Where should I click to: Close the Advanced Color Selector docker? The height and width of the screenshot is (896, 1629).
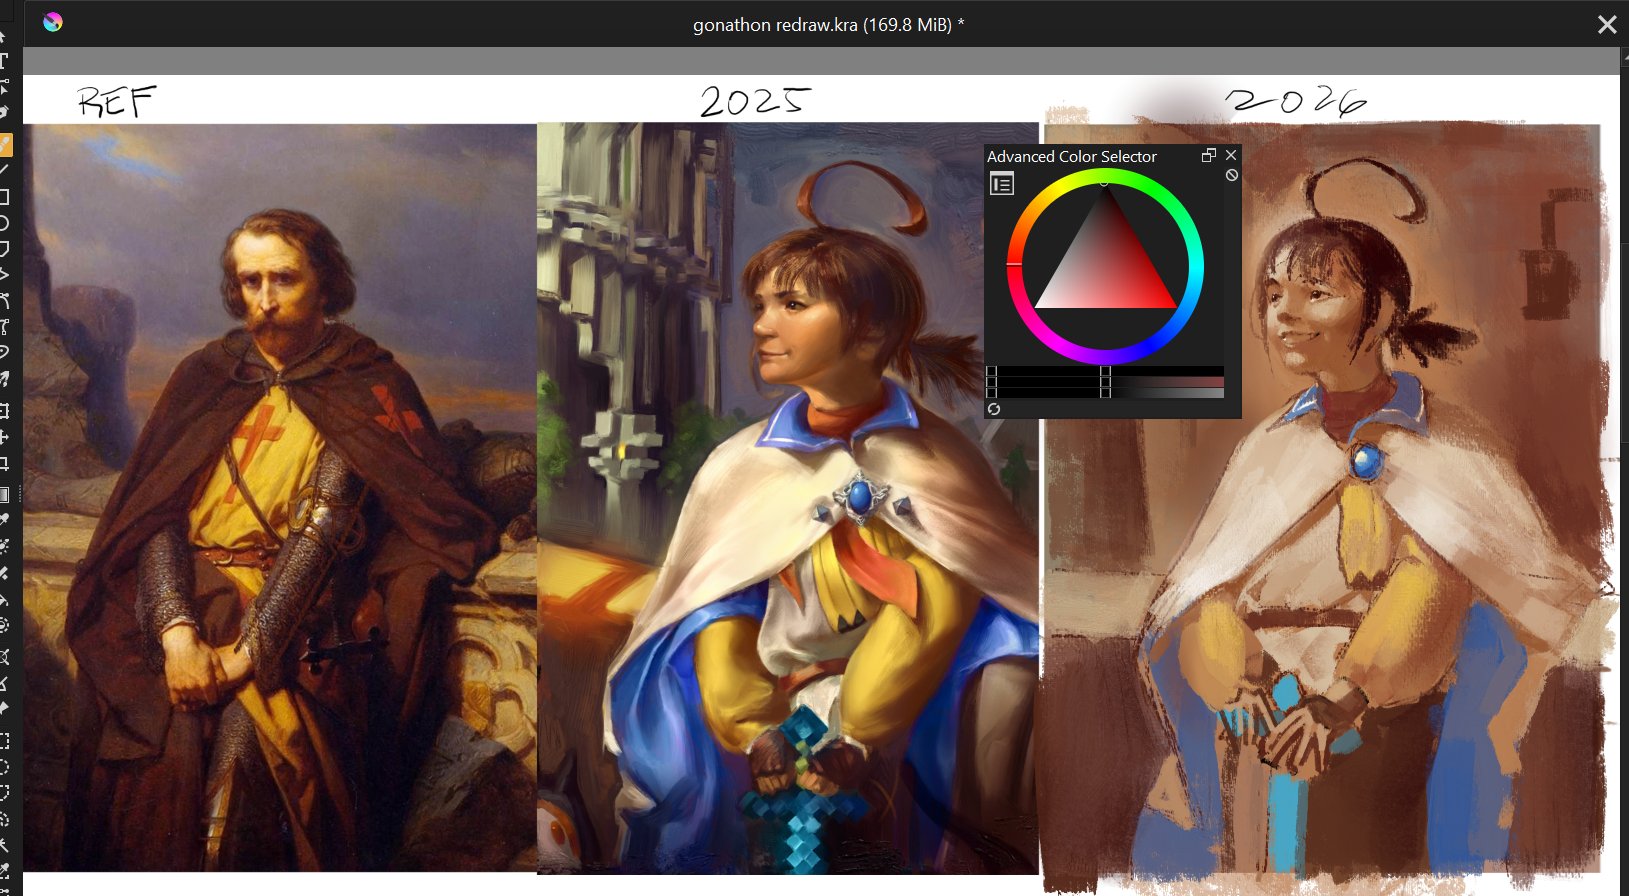click(1231, 155)
